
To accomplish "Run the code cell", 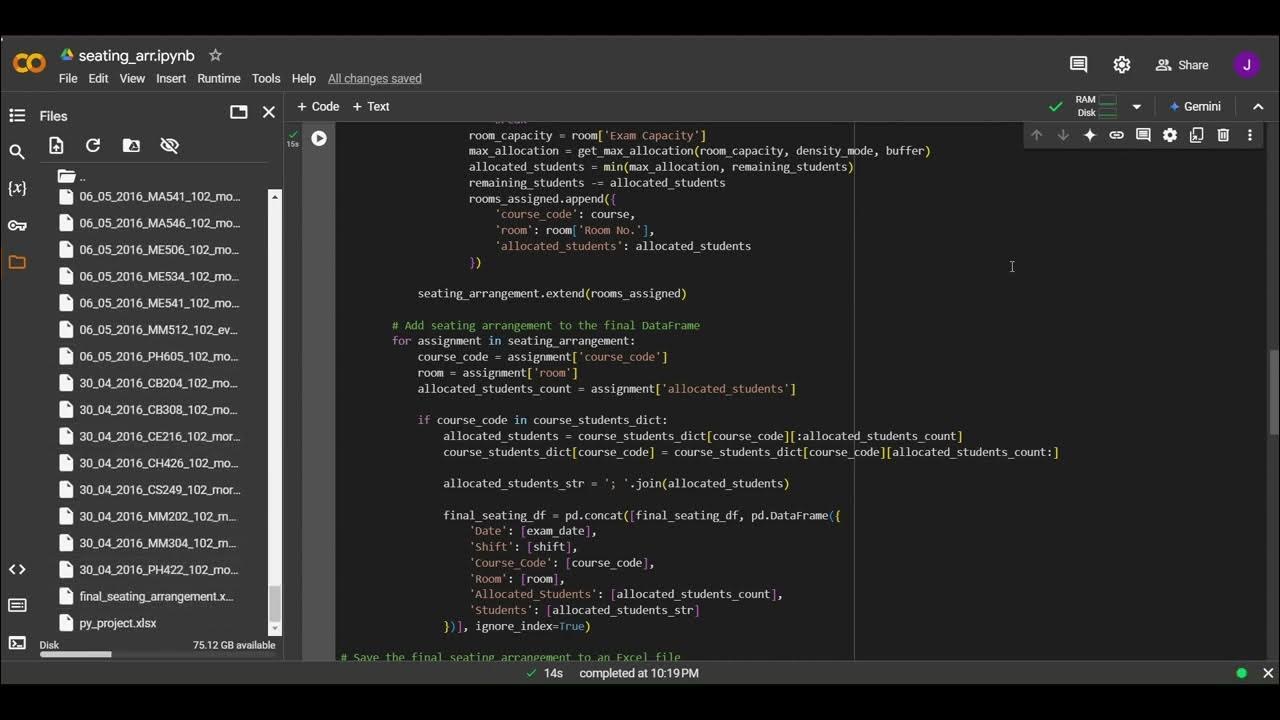I will click(319, 138).
